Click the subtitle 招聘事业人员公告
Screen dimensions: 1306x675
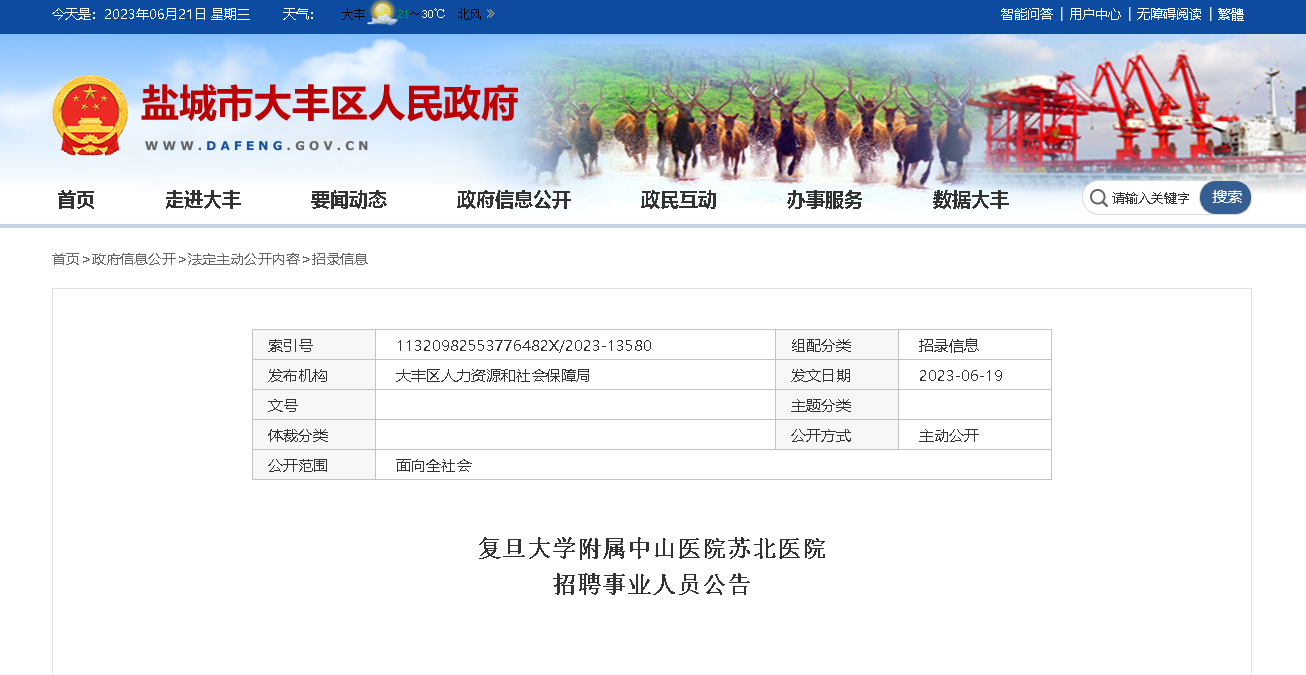click(x=652, y=585)
